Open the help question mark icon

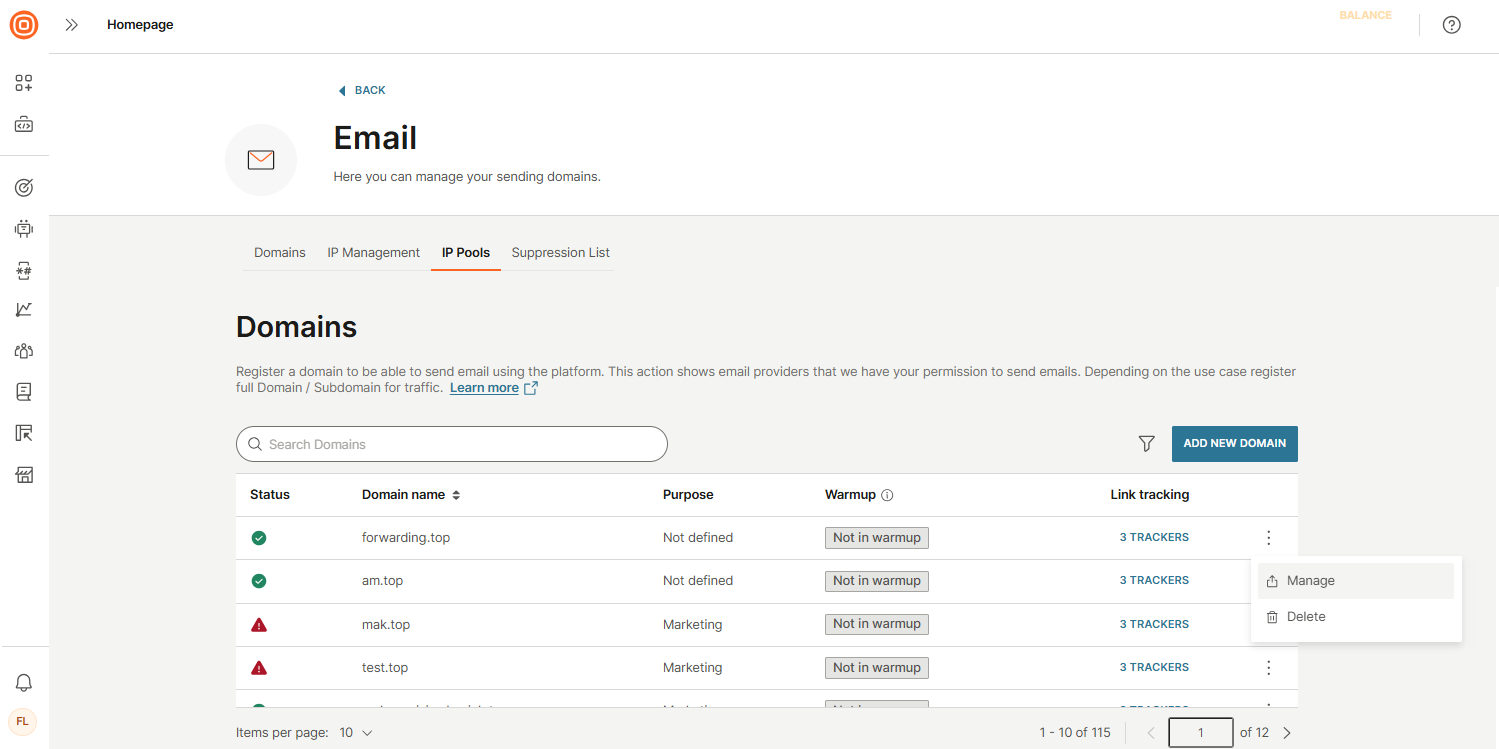click(x=1451, y=24)
